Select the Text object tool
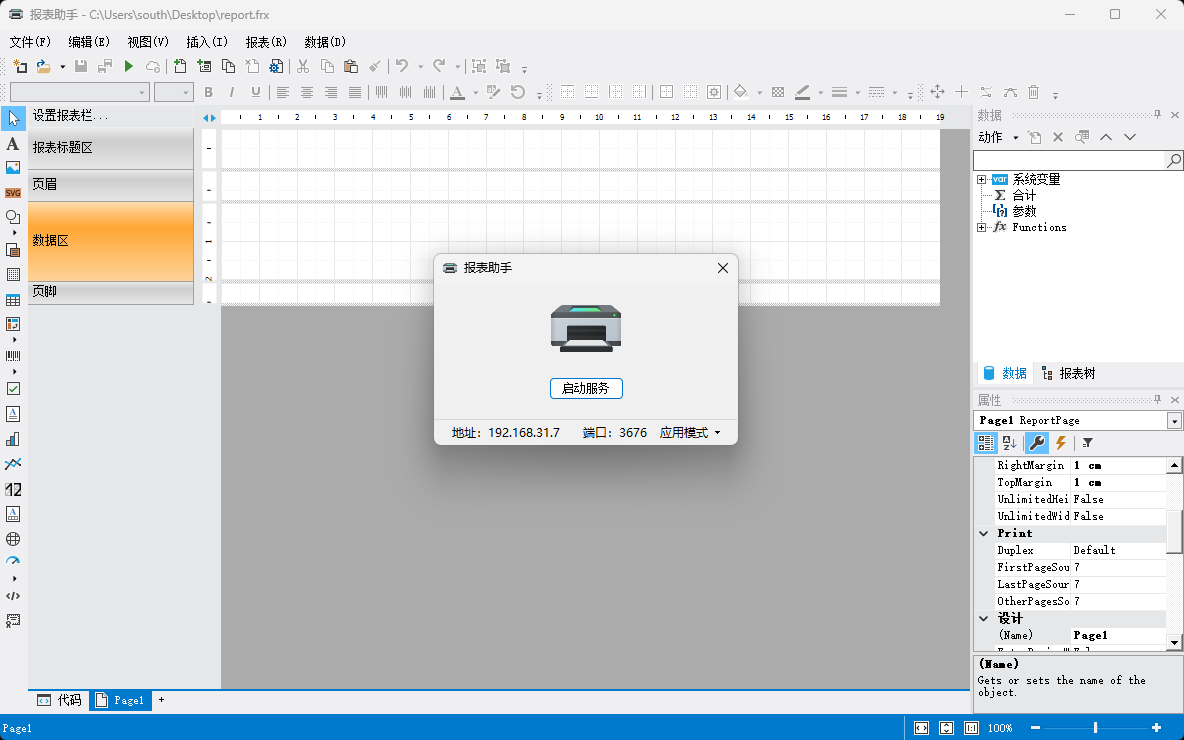The width and height of the screenshot is (1184, 740). click(13, 144)
